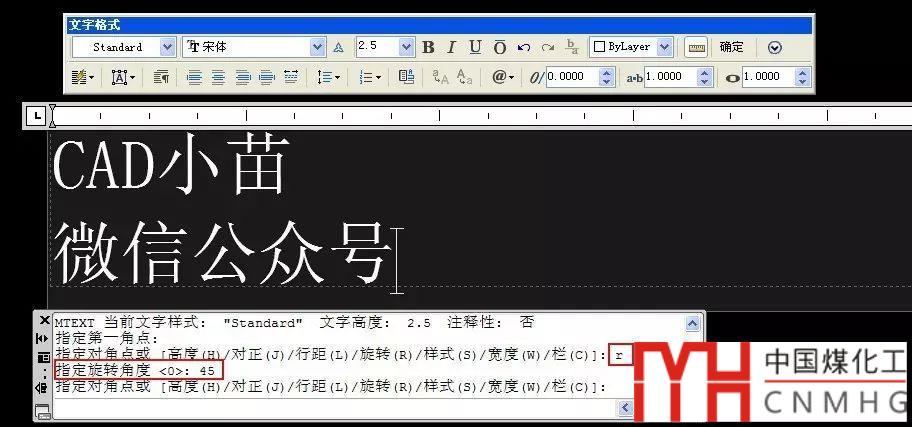Convert text to lowercase icon
Screen dimensions: 912x427
[x=464, y=77]
